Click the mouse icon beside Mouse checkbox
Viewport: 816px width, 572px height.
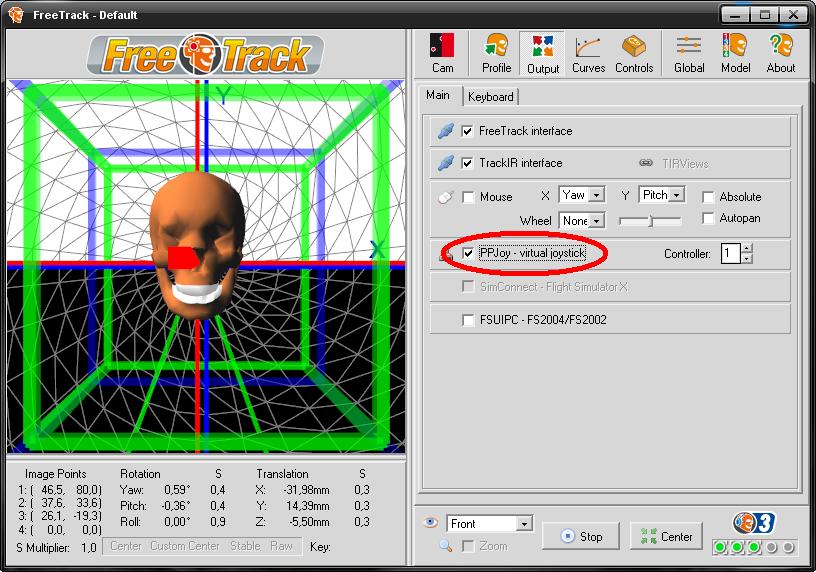(x=445, y=197)
